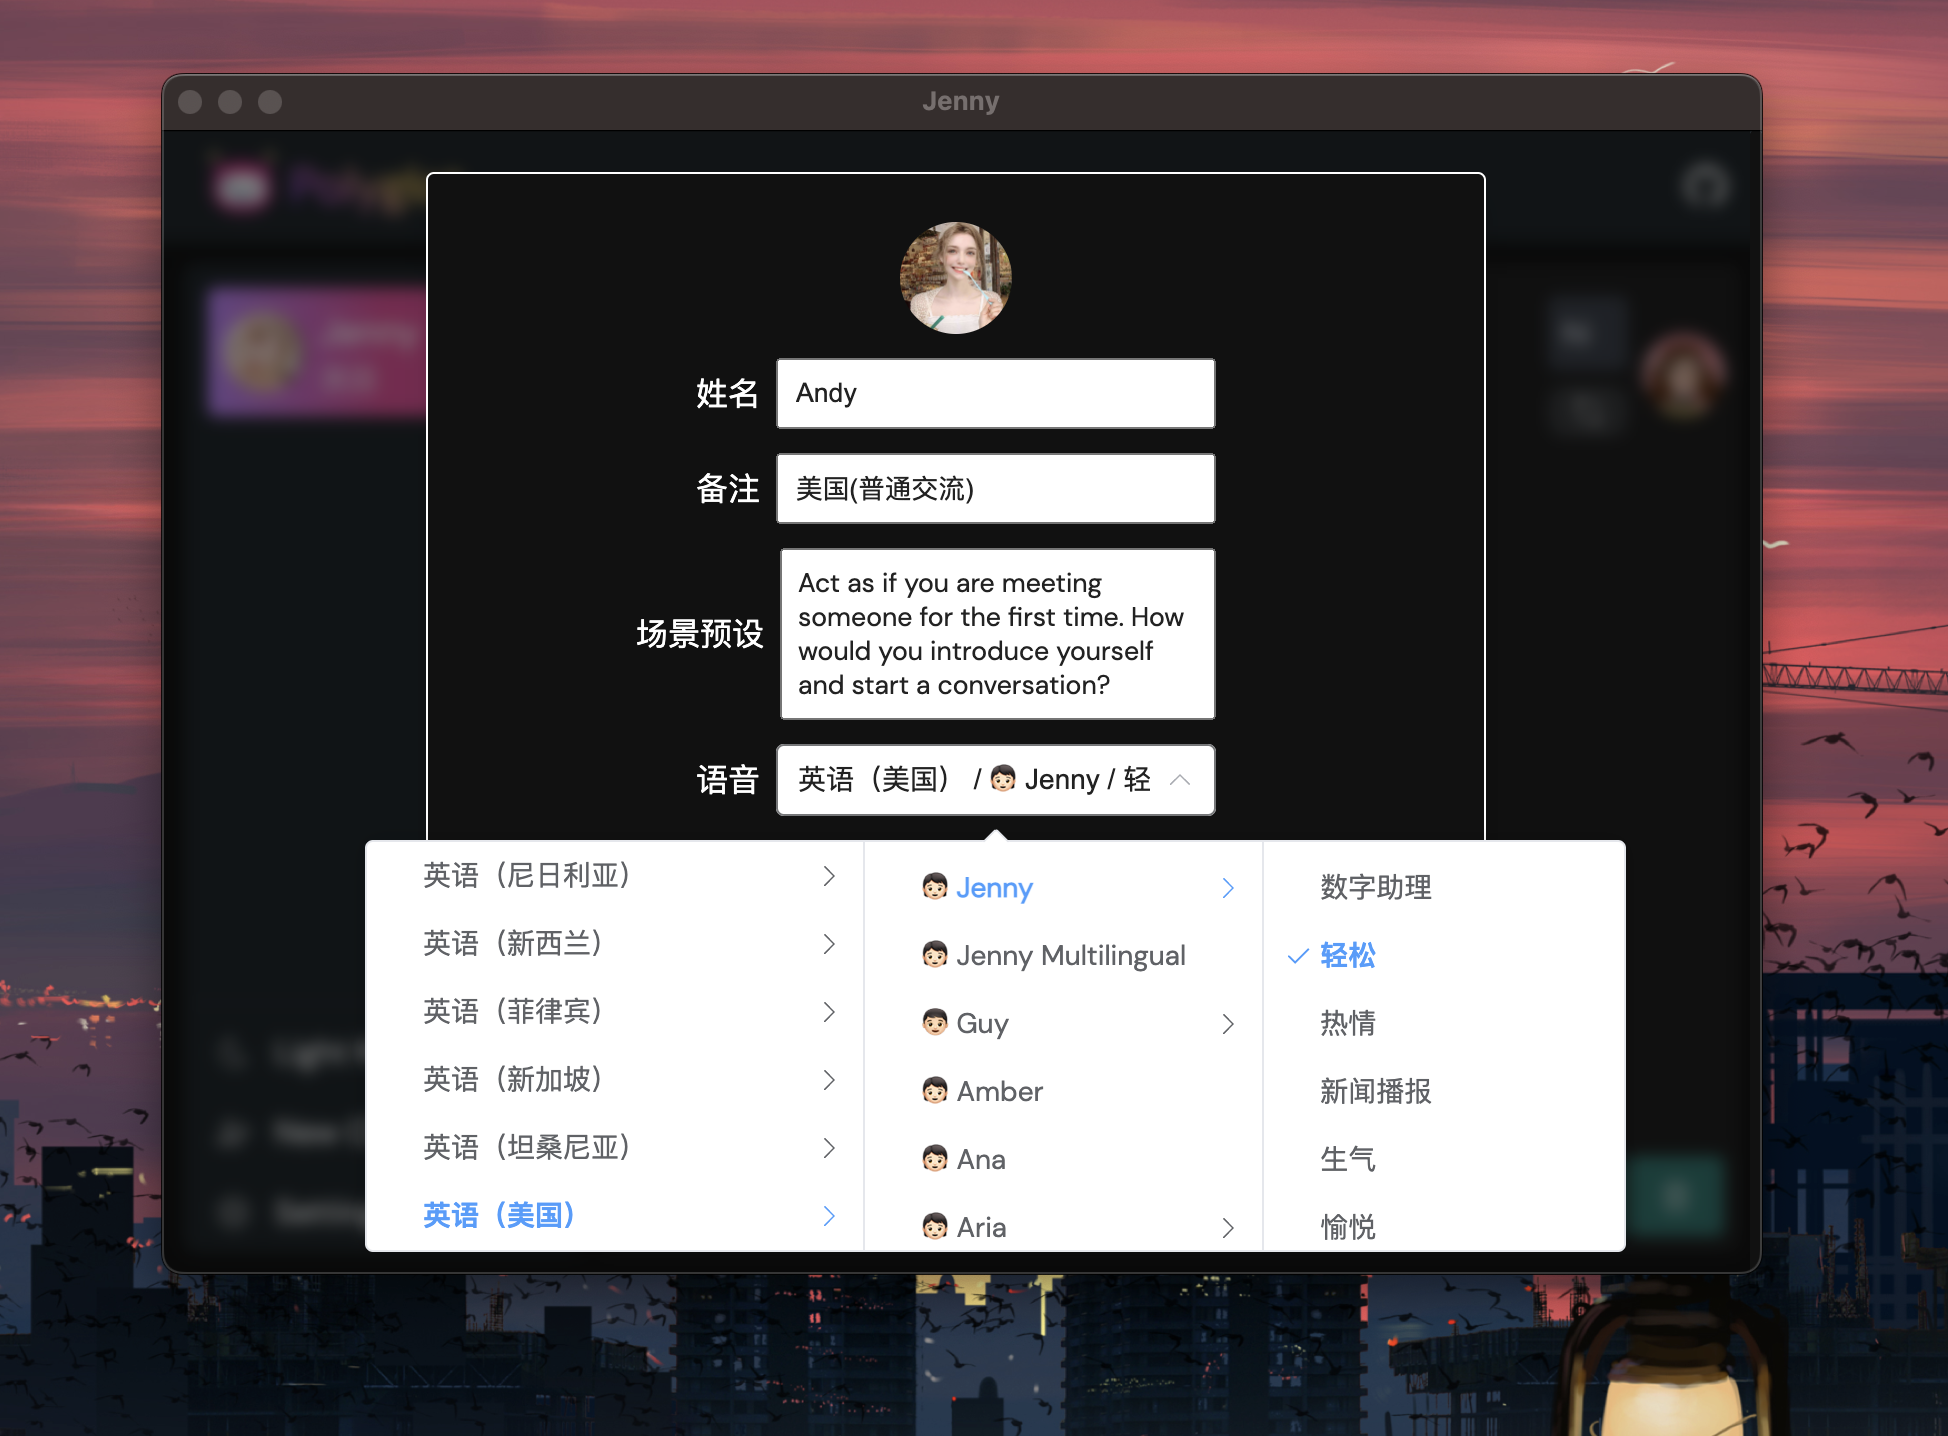Screen dimensions: 1948x1436
Task: Select 英语(菲律宾) language option
Action: click(513, 1012)
